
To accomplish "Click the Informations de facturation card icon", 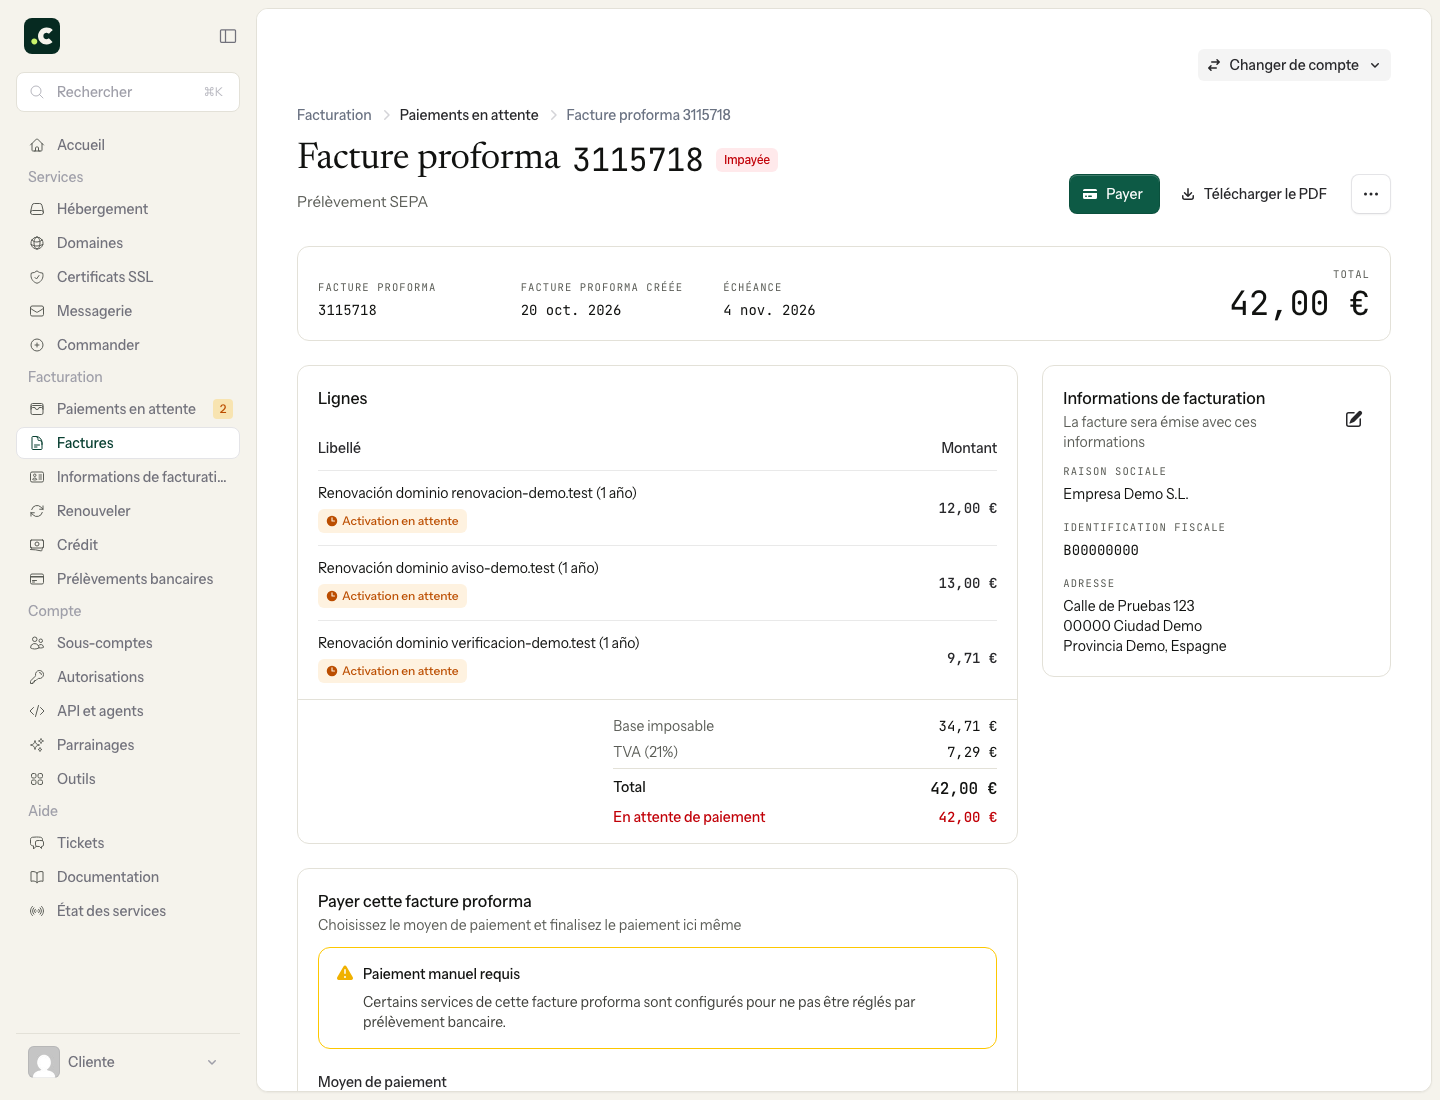I will click(x=37, y=477).
